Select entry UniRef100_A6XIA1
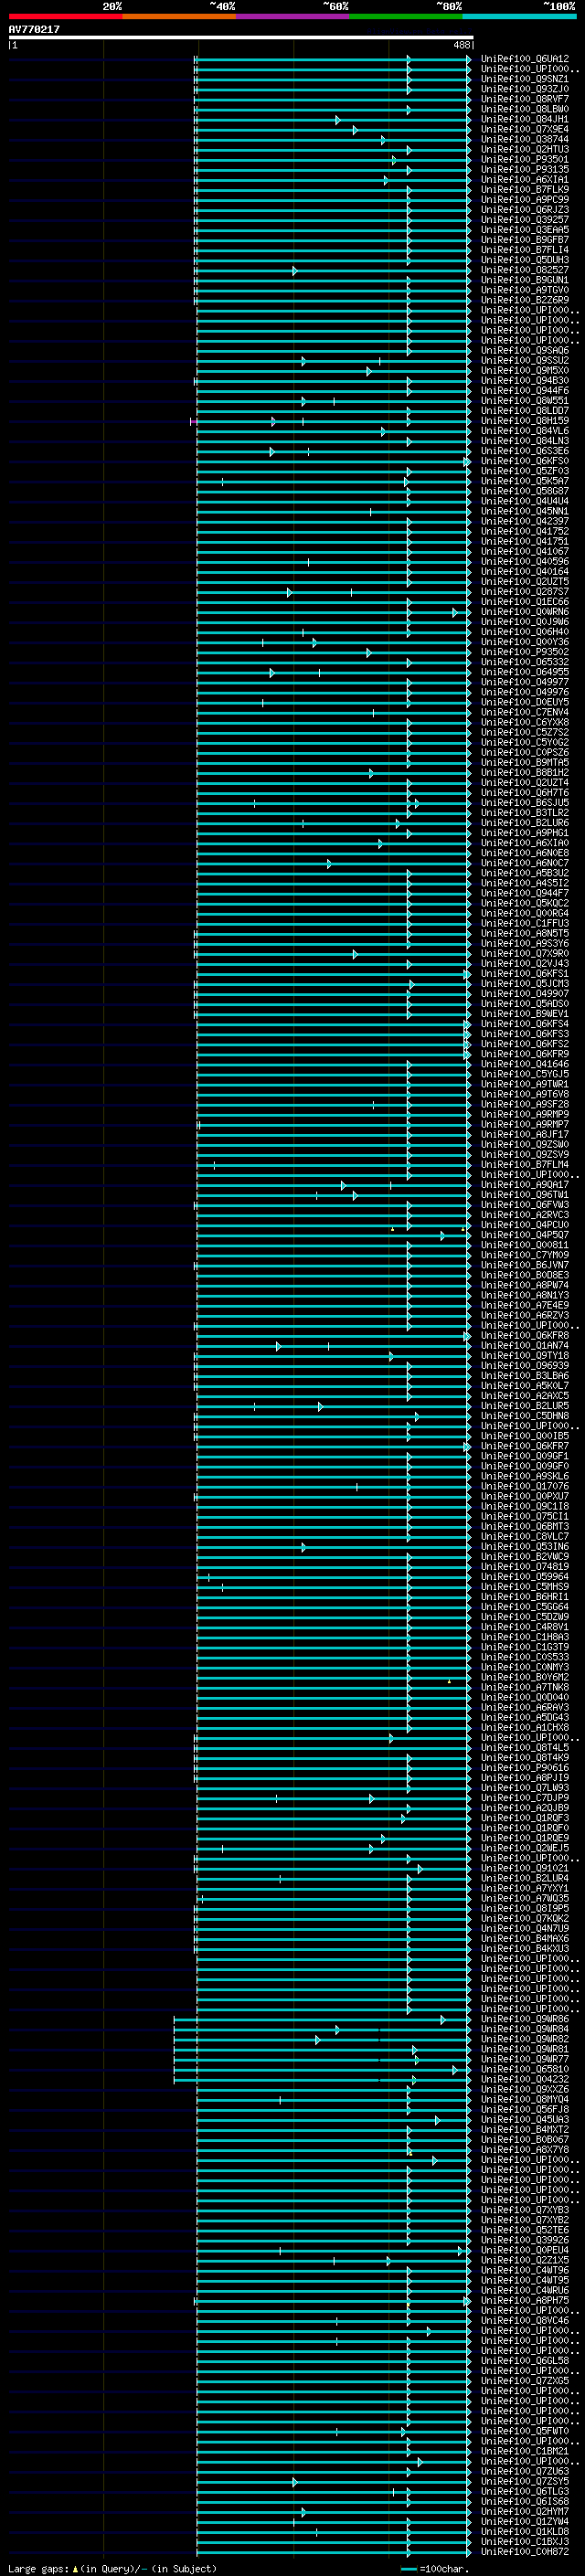This screenshot has width=585, height=2576. (x=525, y=179)
